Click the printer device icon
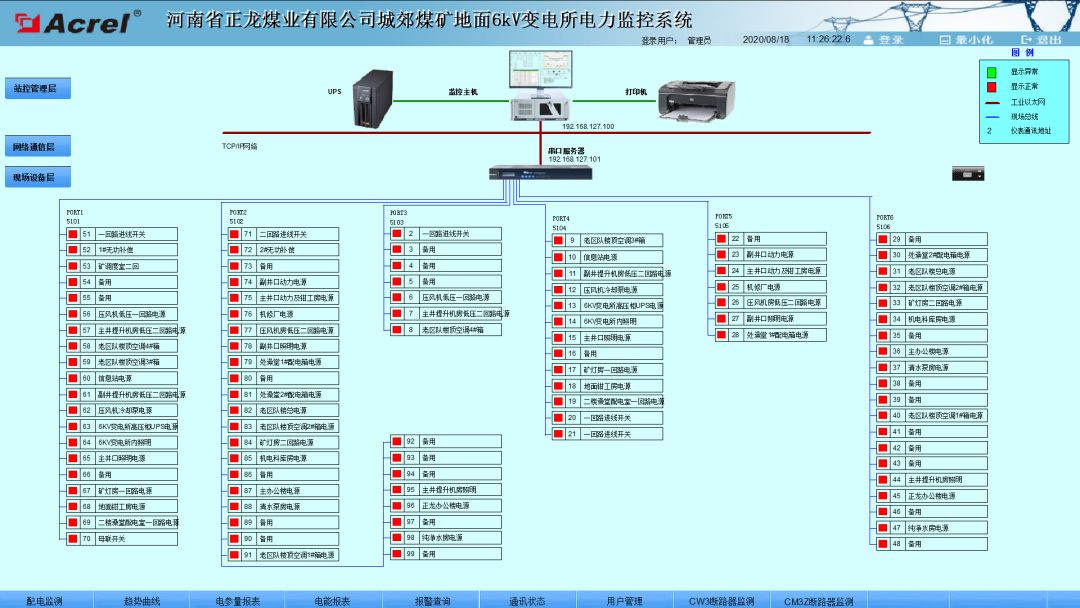This screenshot has width=1080, height=608. point(696,99)
